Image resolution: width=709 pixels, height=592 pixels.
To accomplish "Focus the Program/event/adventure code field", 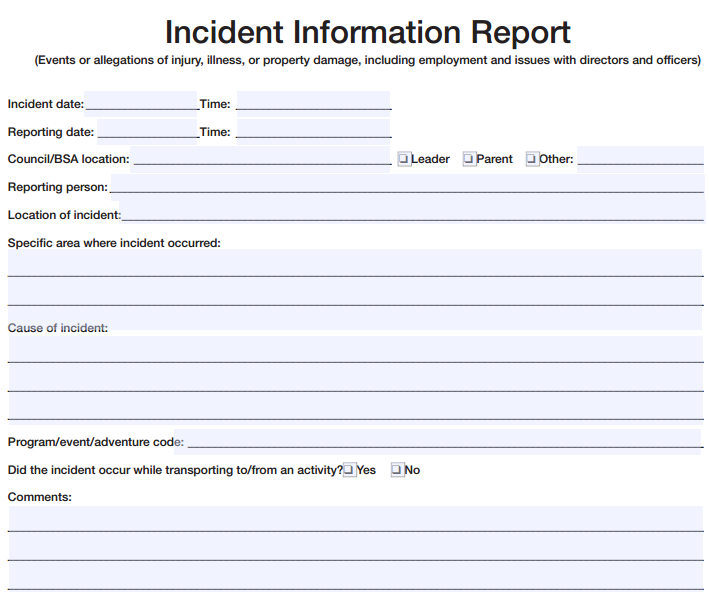I will [x=444, y=441].
